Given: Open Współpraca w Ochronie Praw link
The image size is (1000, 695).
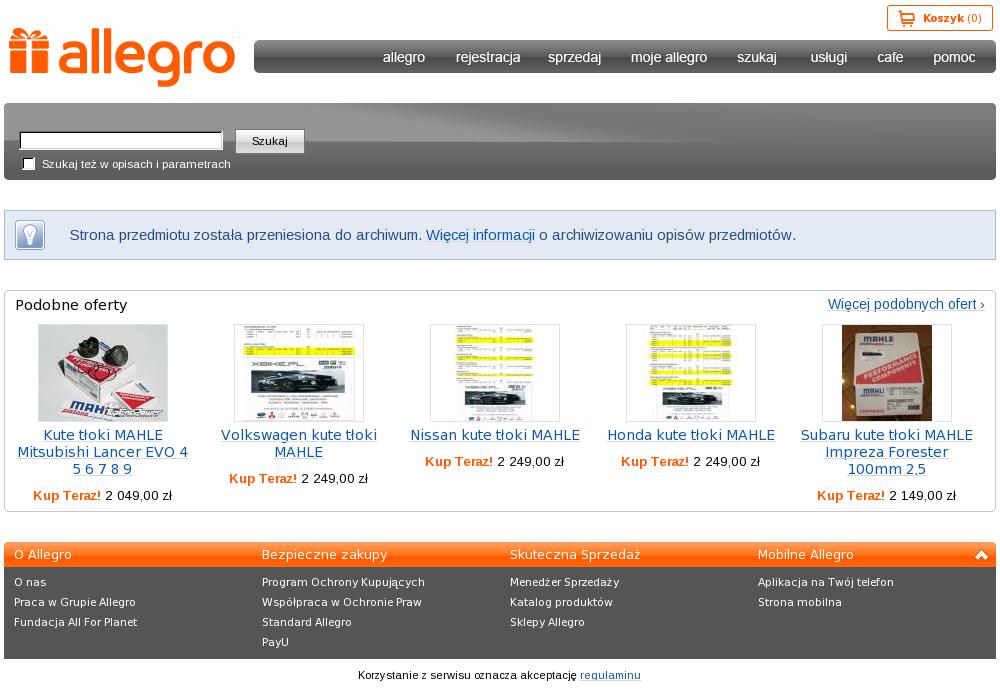Looking at the screenshot, I should [x=342, y=602].
